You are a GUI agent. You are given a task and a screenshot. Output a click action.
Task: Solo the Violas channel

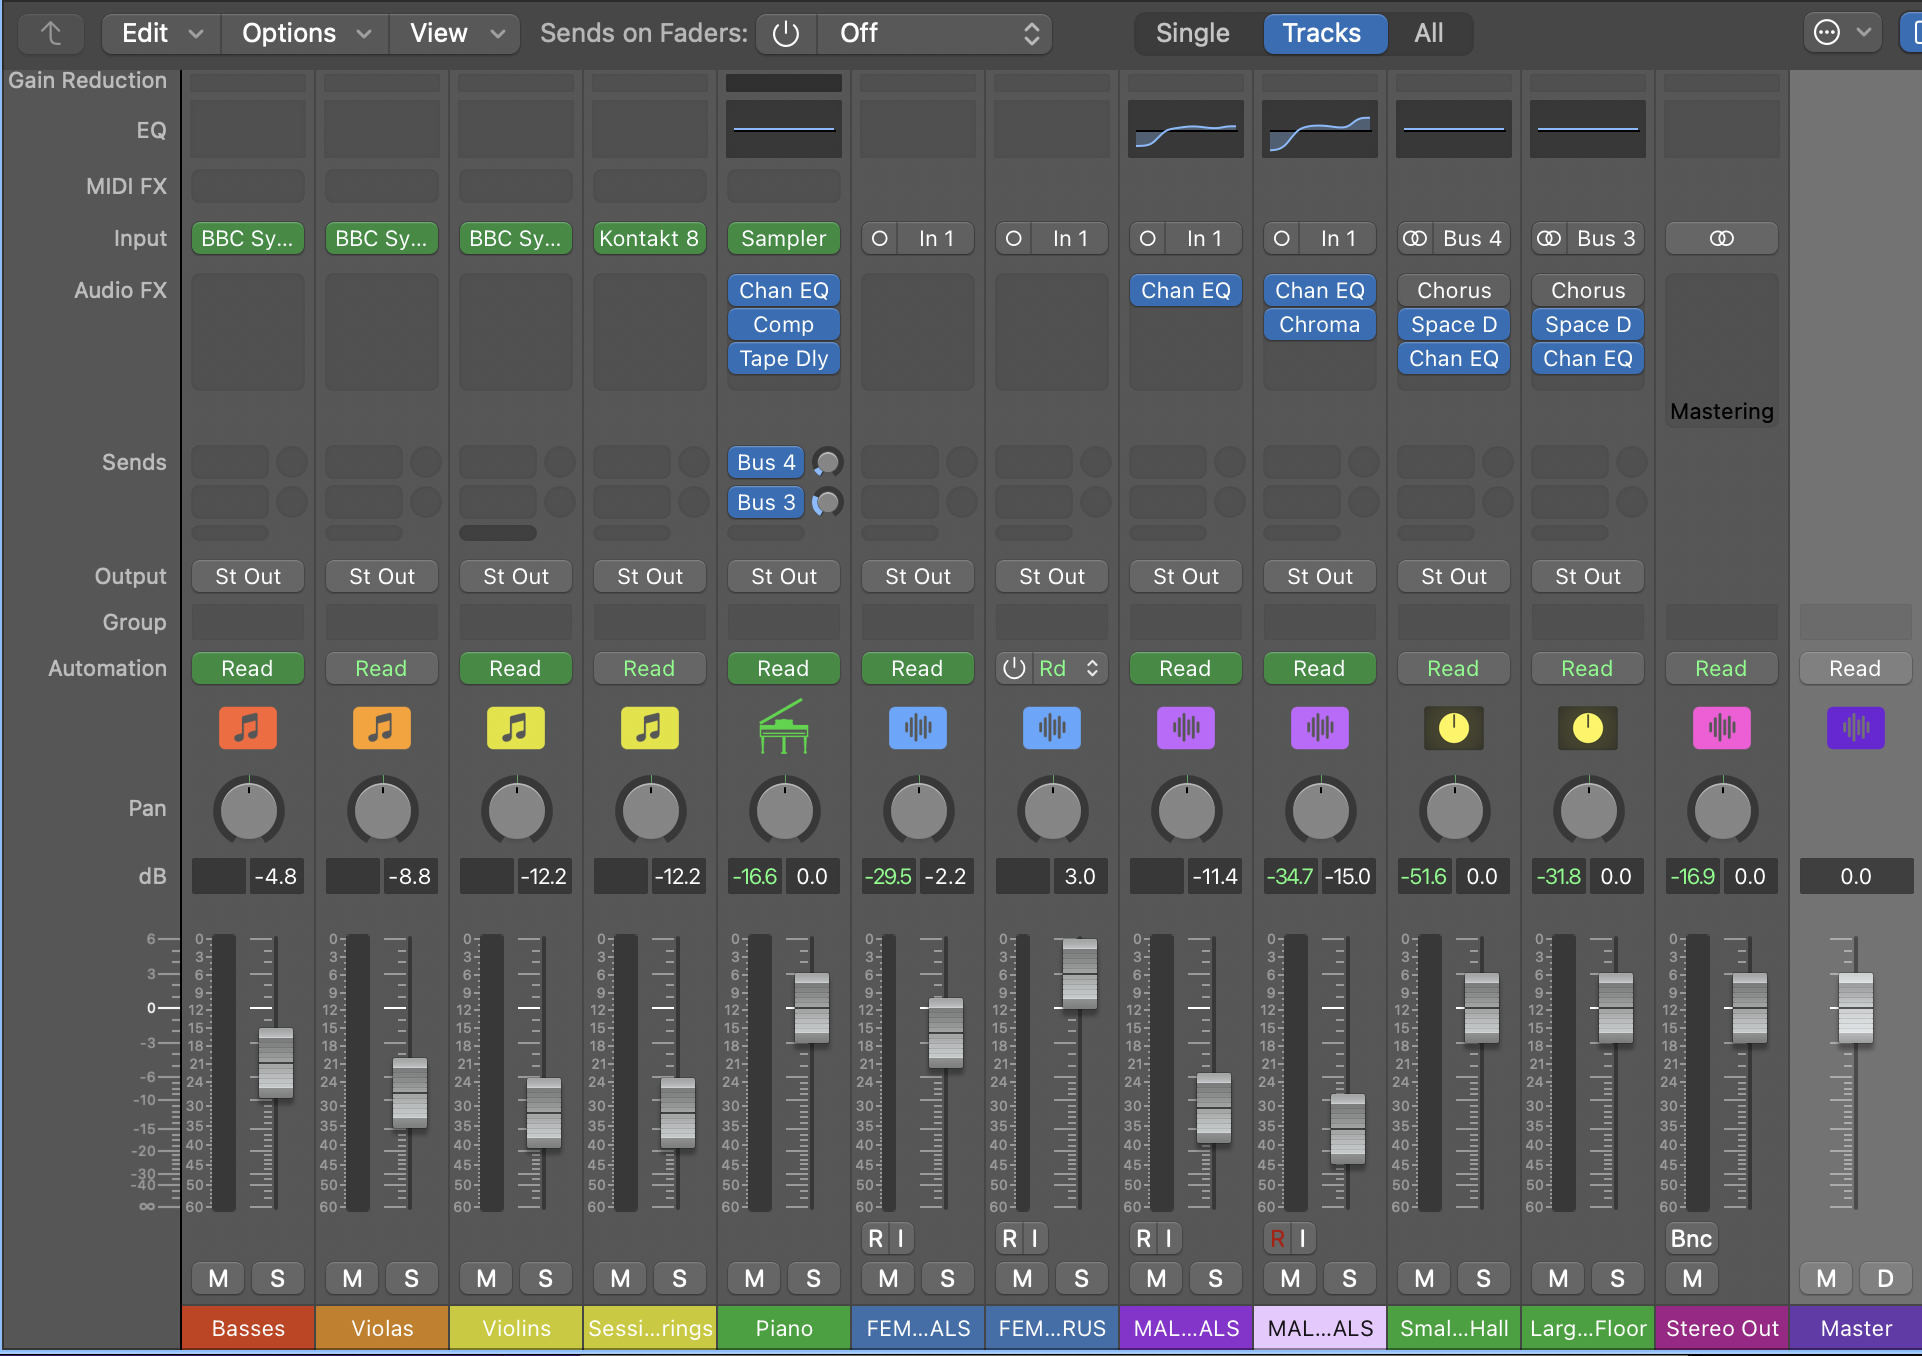(411, 1278)
